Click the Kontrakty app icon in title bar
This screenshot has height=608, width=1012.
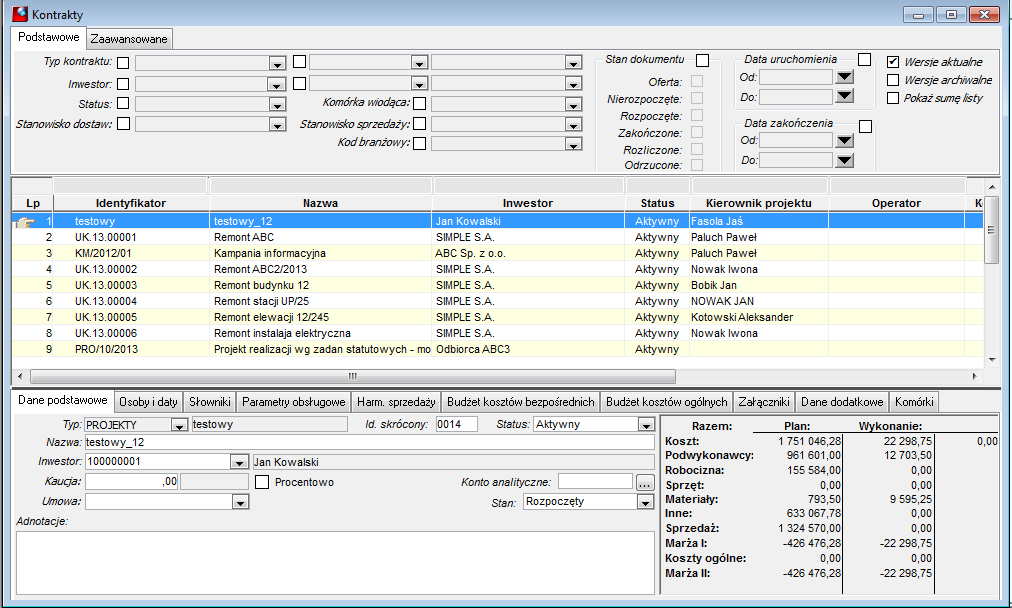(x=20, y=14)
